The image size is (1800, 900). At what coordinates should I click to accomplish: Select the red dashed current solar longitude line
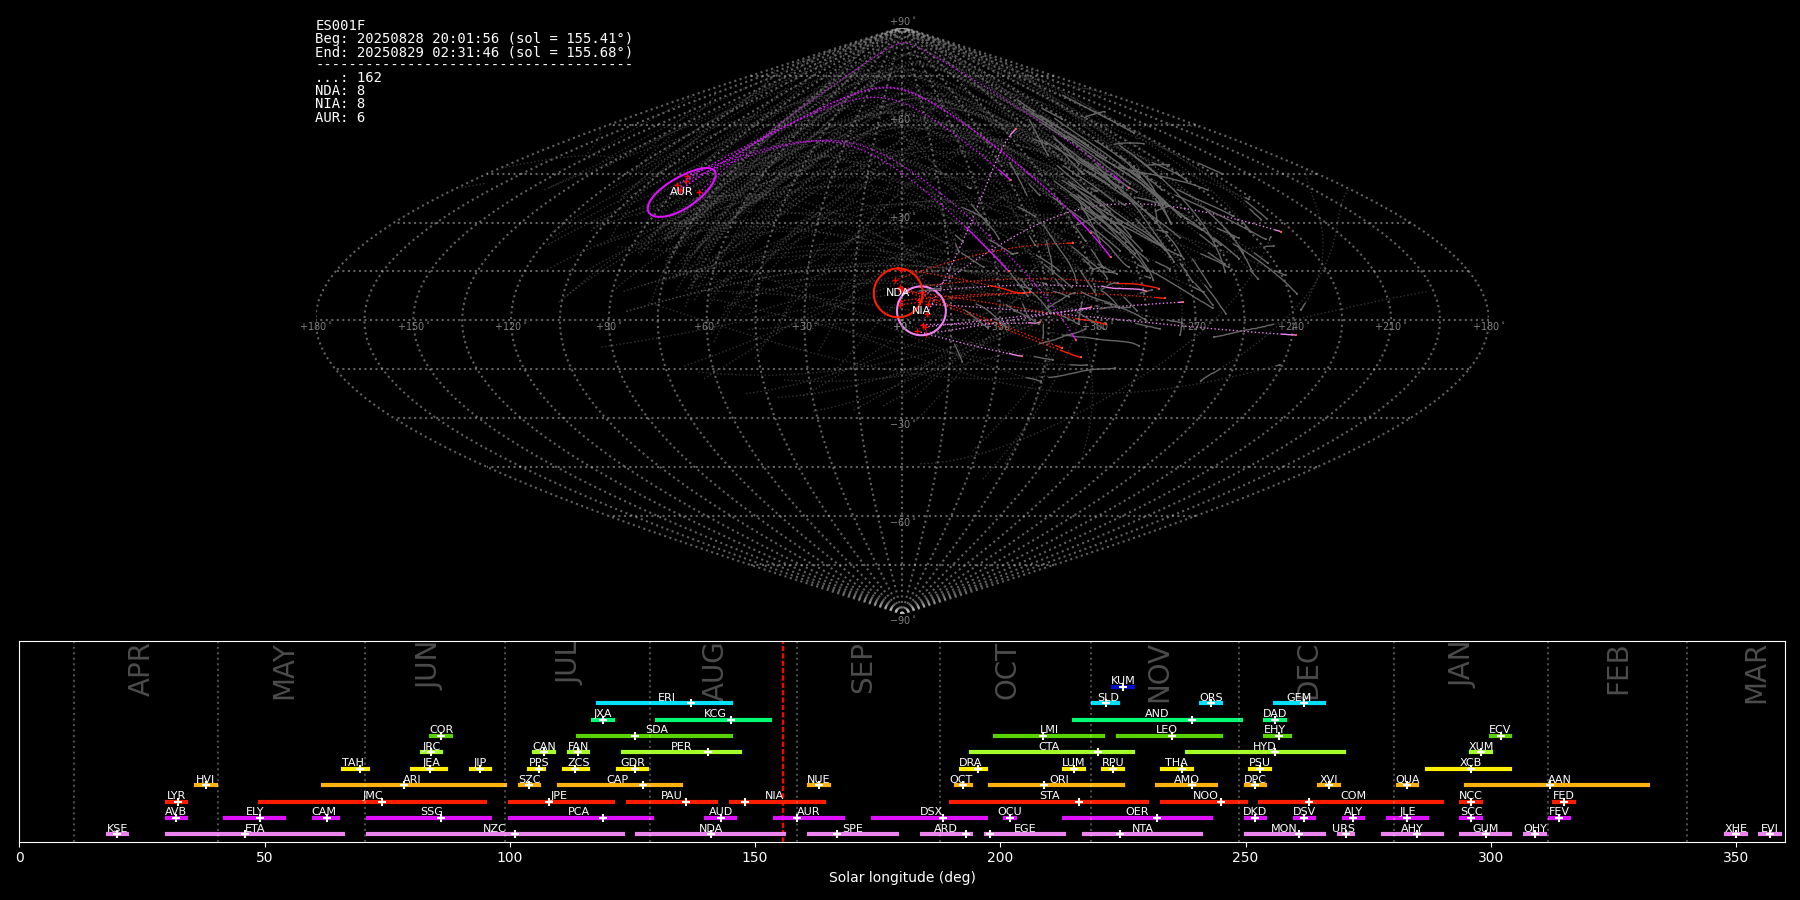click(783, 741)
